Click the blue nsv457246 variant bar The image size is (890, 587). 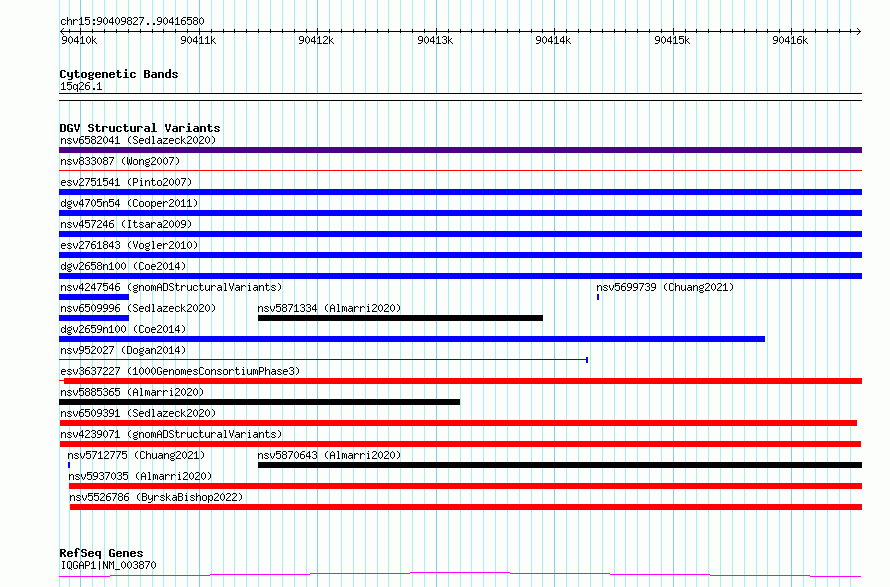click(460, 234)
